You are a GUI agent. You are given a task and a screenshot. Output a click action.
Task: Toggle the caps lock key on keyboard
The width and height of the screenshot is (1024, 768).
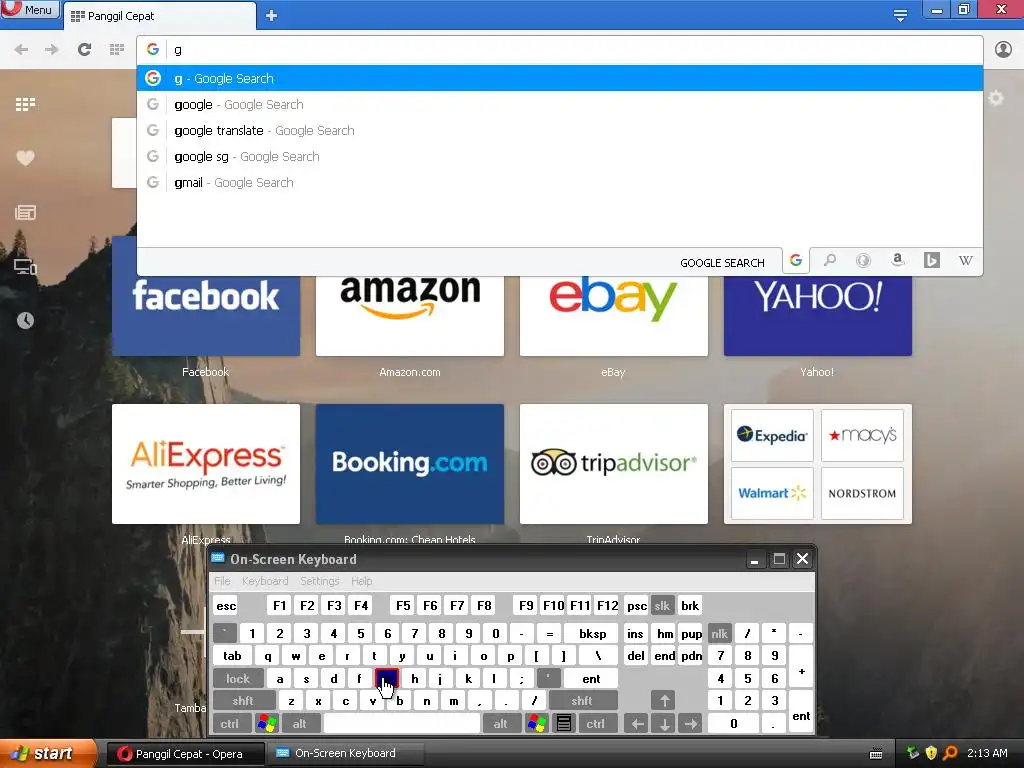[238, 679]
